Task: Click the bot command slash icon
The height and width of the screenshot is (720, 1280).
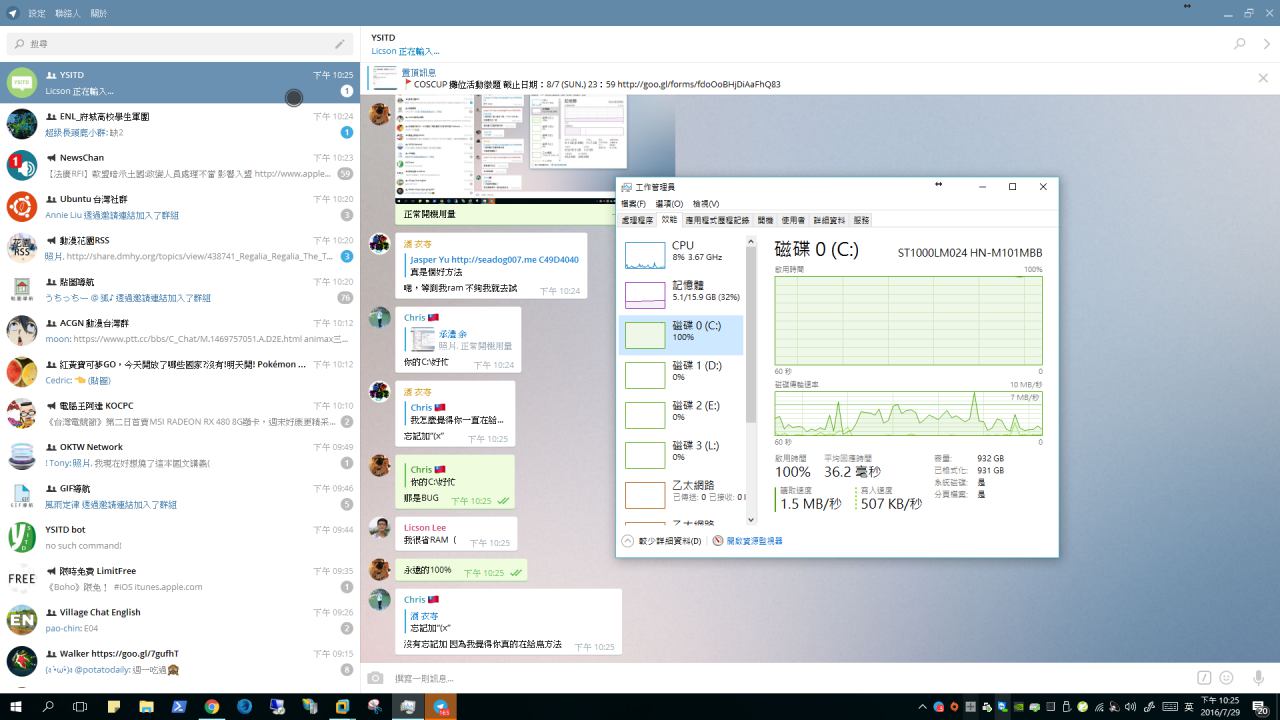Action: click(1204, 678)
